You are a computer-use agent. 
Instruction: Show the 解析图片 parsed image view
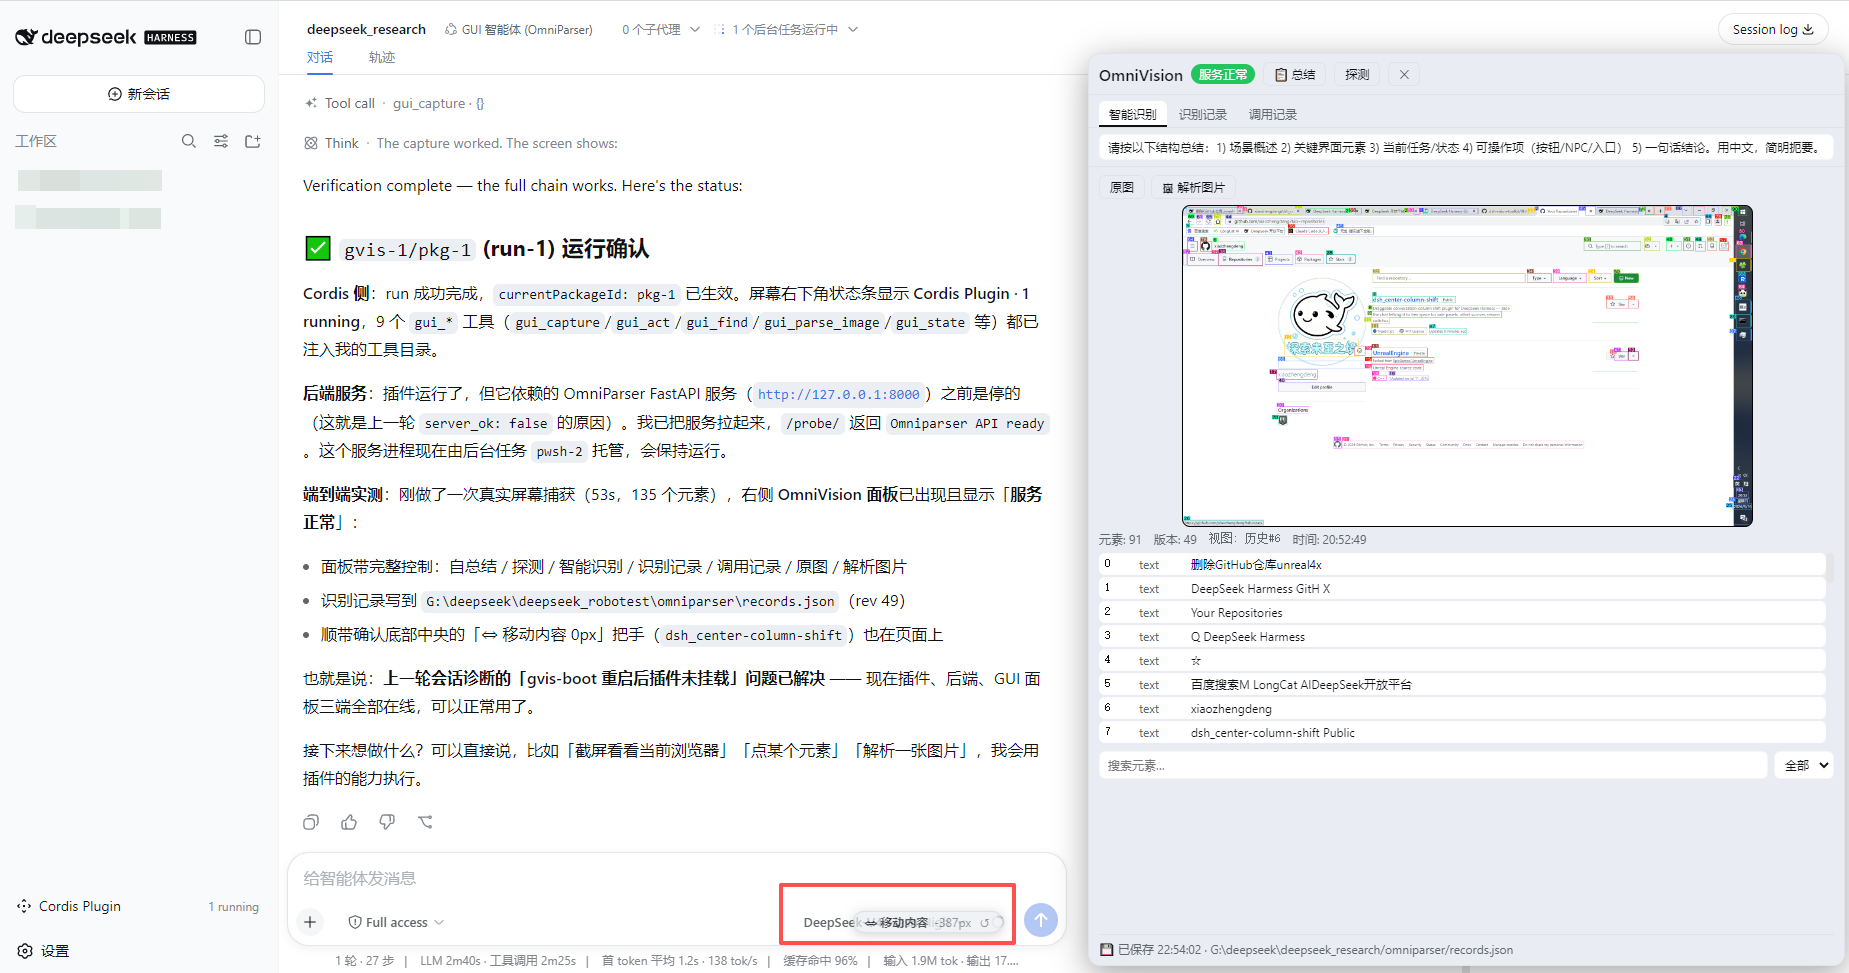tap(1193, 187)
